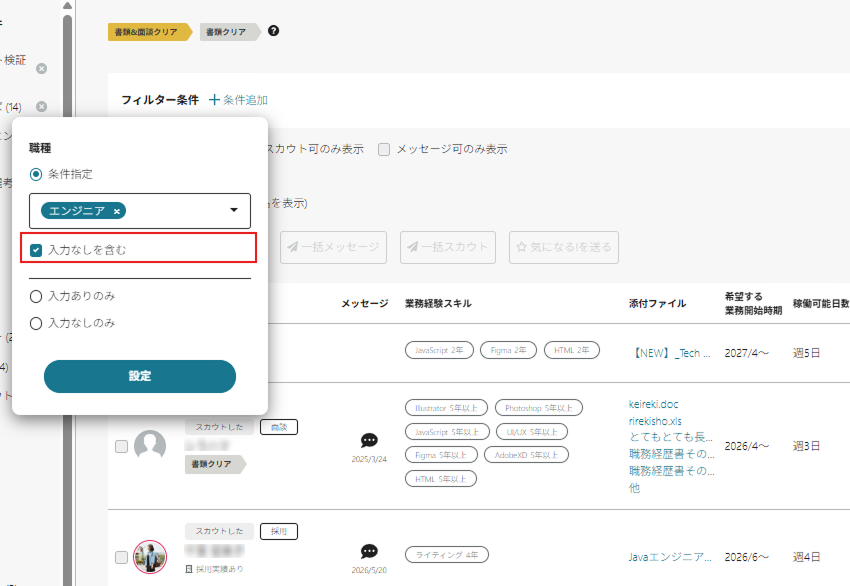This screenshot has height=586, width=850.
Task: Click the AdobeXD 5年以上 skill tag
Action: pyautogui.click(x=526, y=455)
